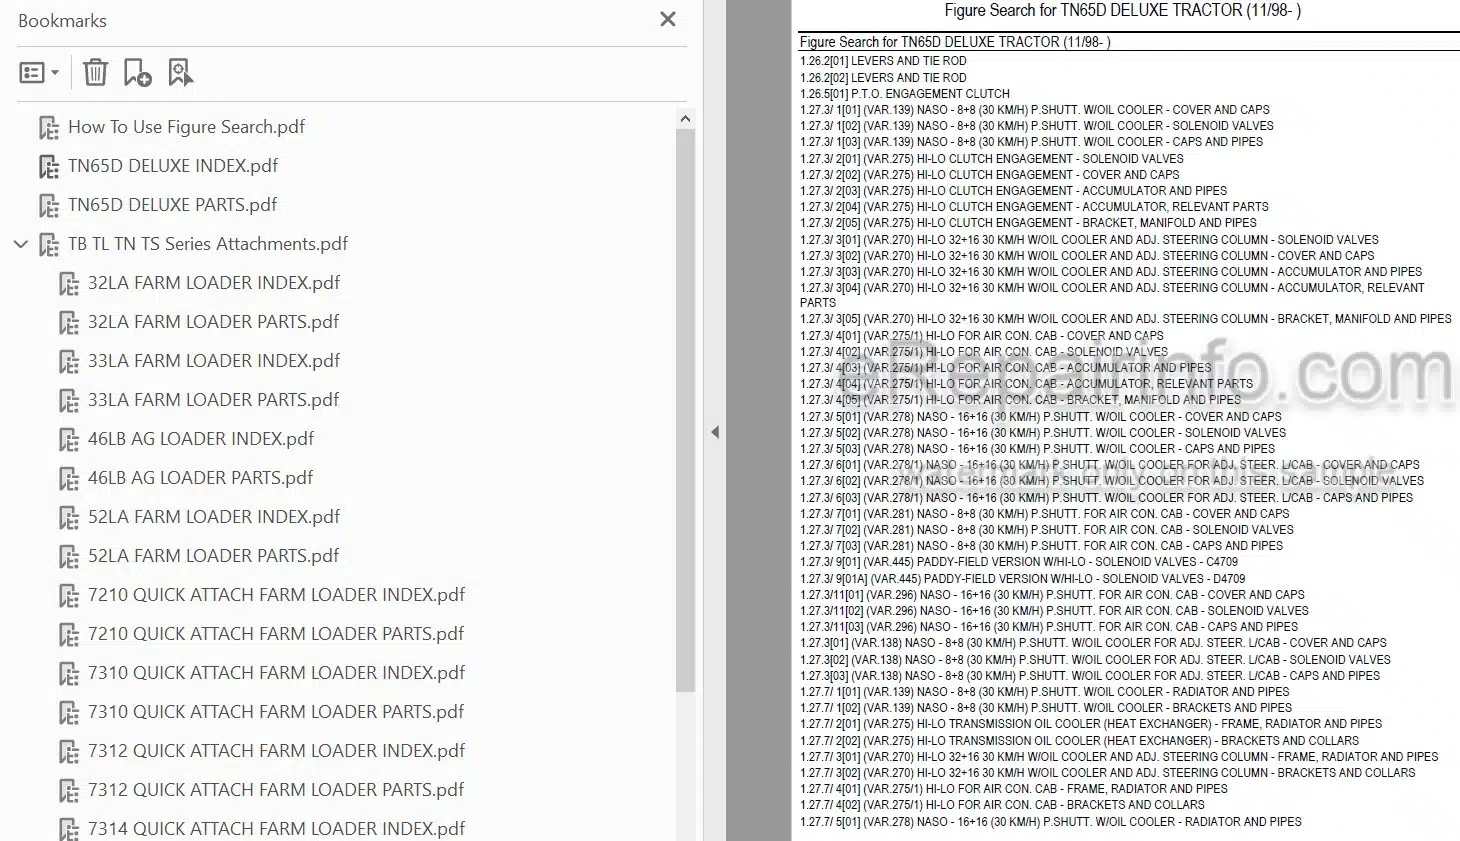This screenshot has height=841, width=1460.
Task: Close the Bookmarks panel
Action: pyautogui.click(x=668, y=19)
